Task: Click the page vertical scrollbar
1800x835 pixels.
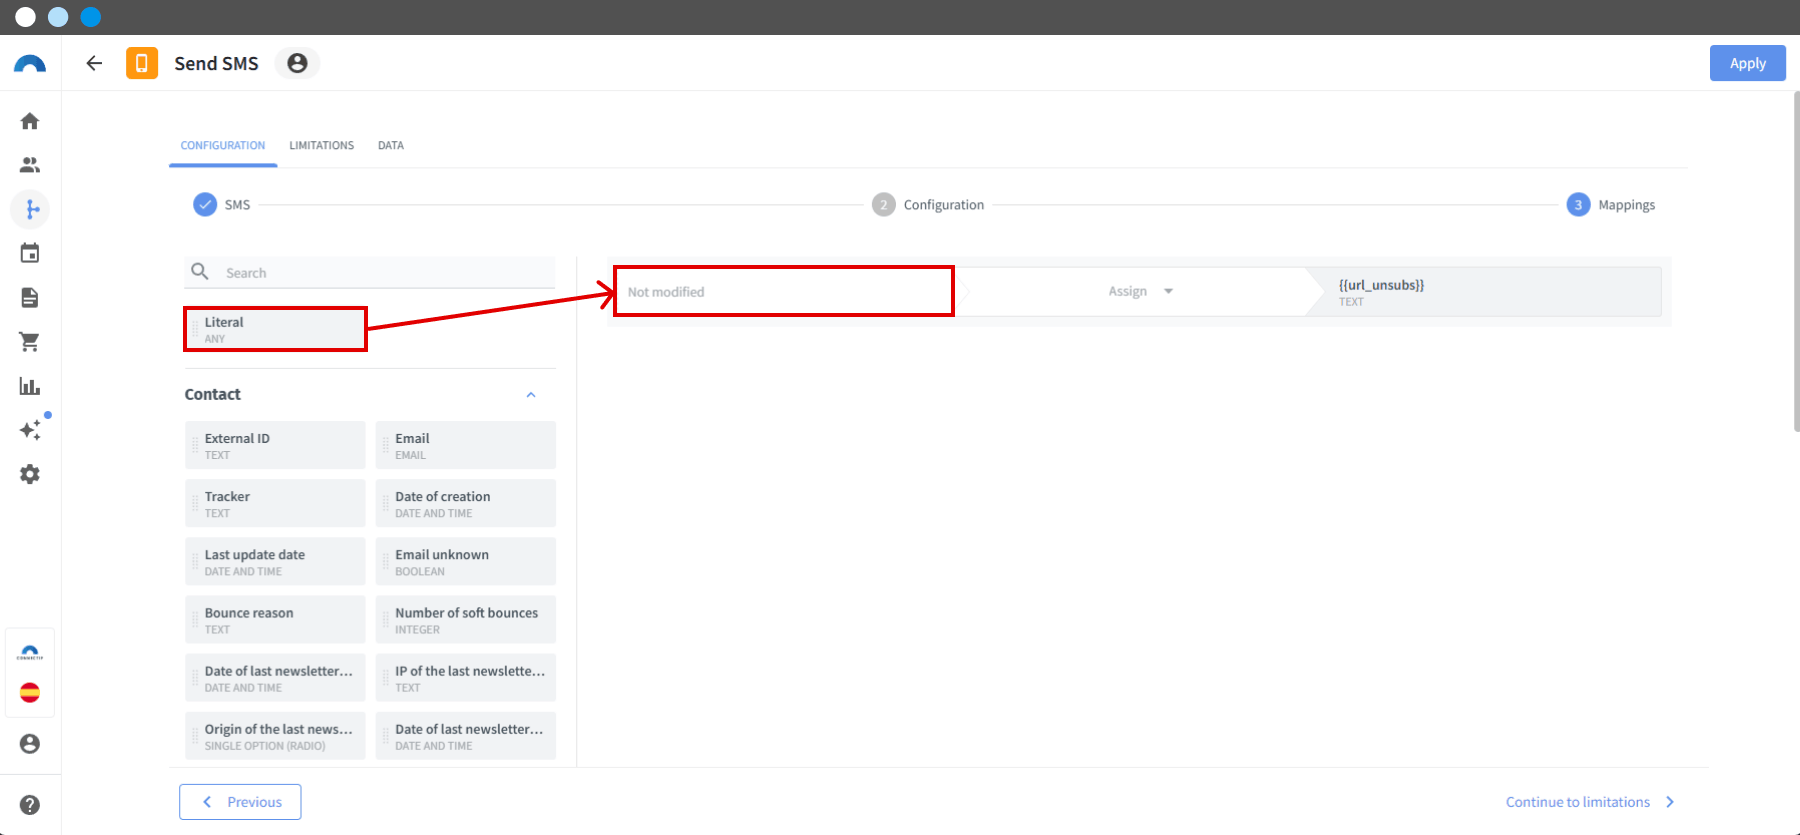Action: (x=1796, y=262)
